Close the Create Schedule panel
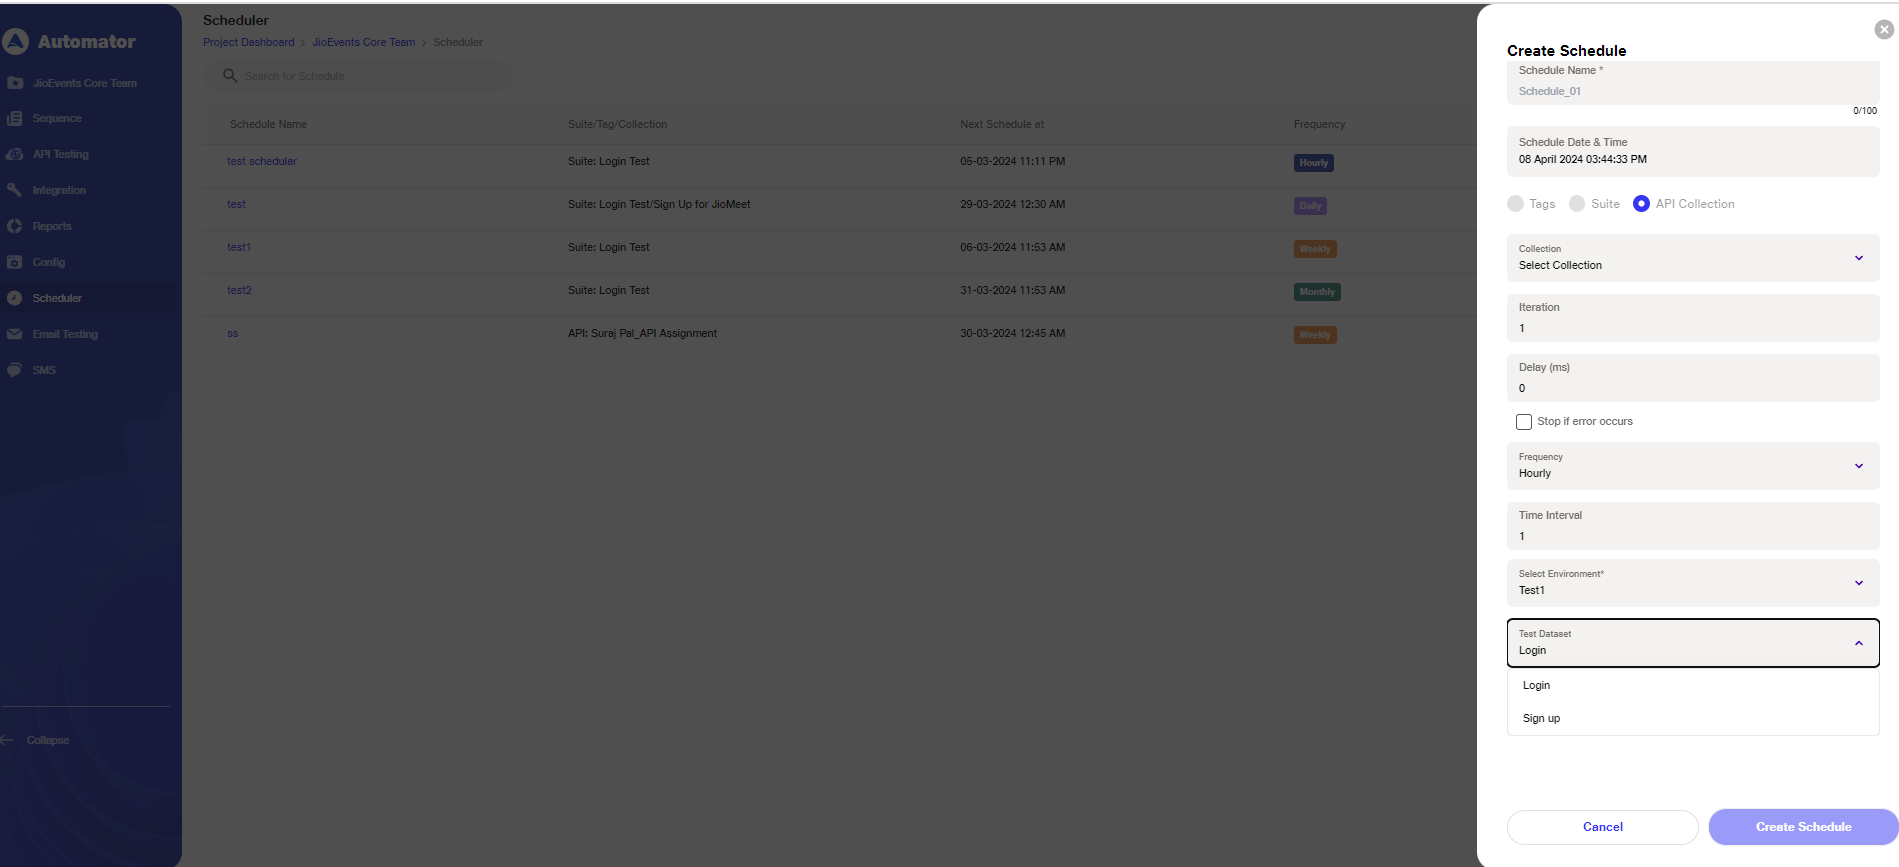Screen dimensions: 1899x867 tap(1884, 30)
